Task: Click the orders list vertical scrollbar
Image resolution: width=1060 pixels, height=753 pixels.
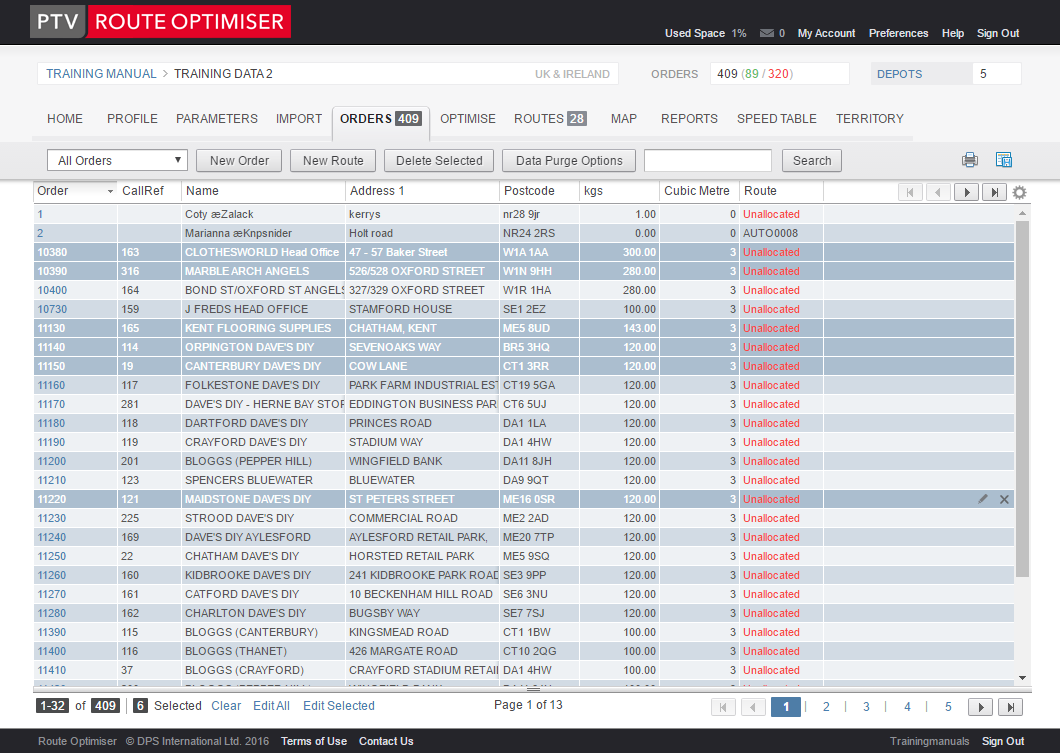Action: 1022,399
